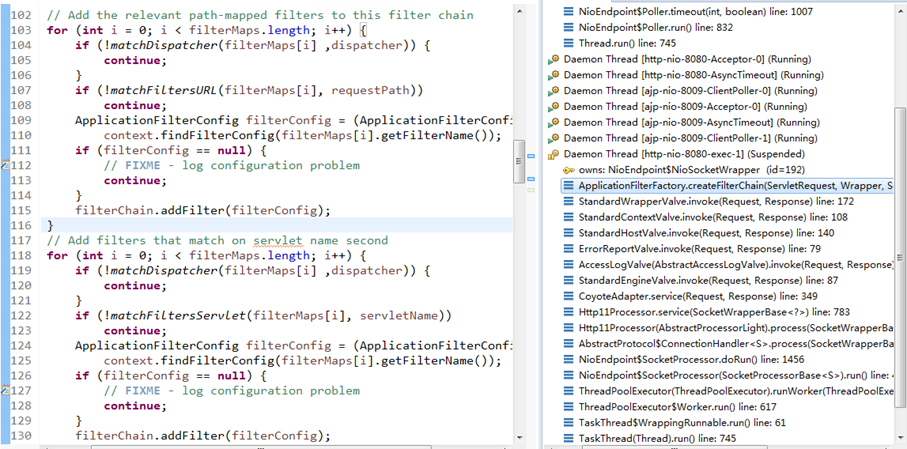Click the lowest pale marker in overview ruler

pos(532,190)
